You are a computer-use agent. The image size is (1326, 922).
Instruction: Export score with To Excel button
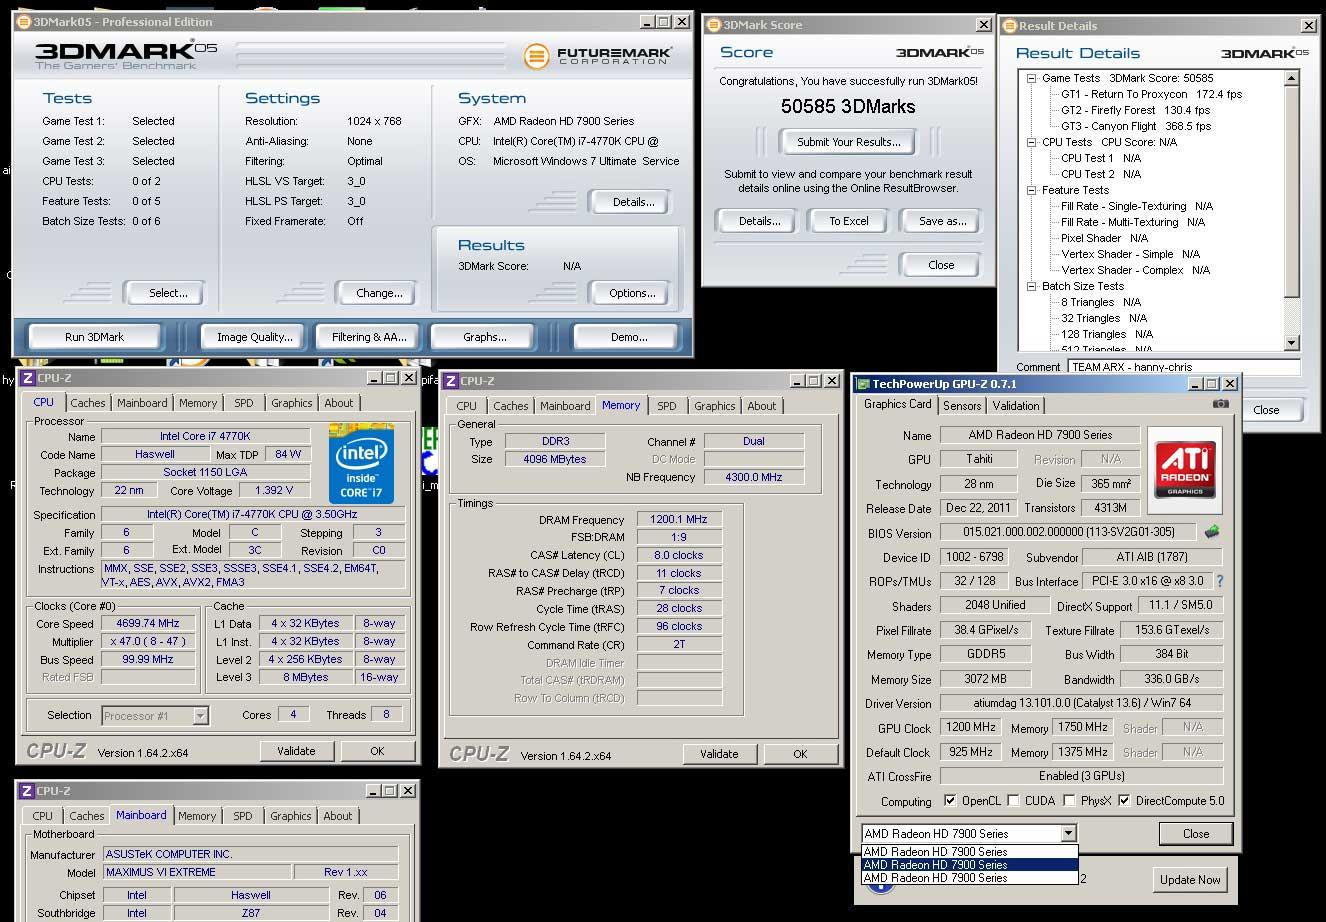(x=849, y=221)
